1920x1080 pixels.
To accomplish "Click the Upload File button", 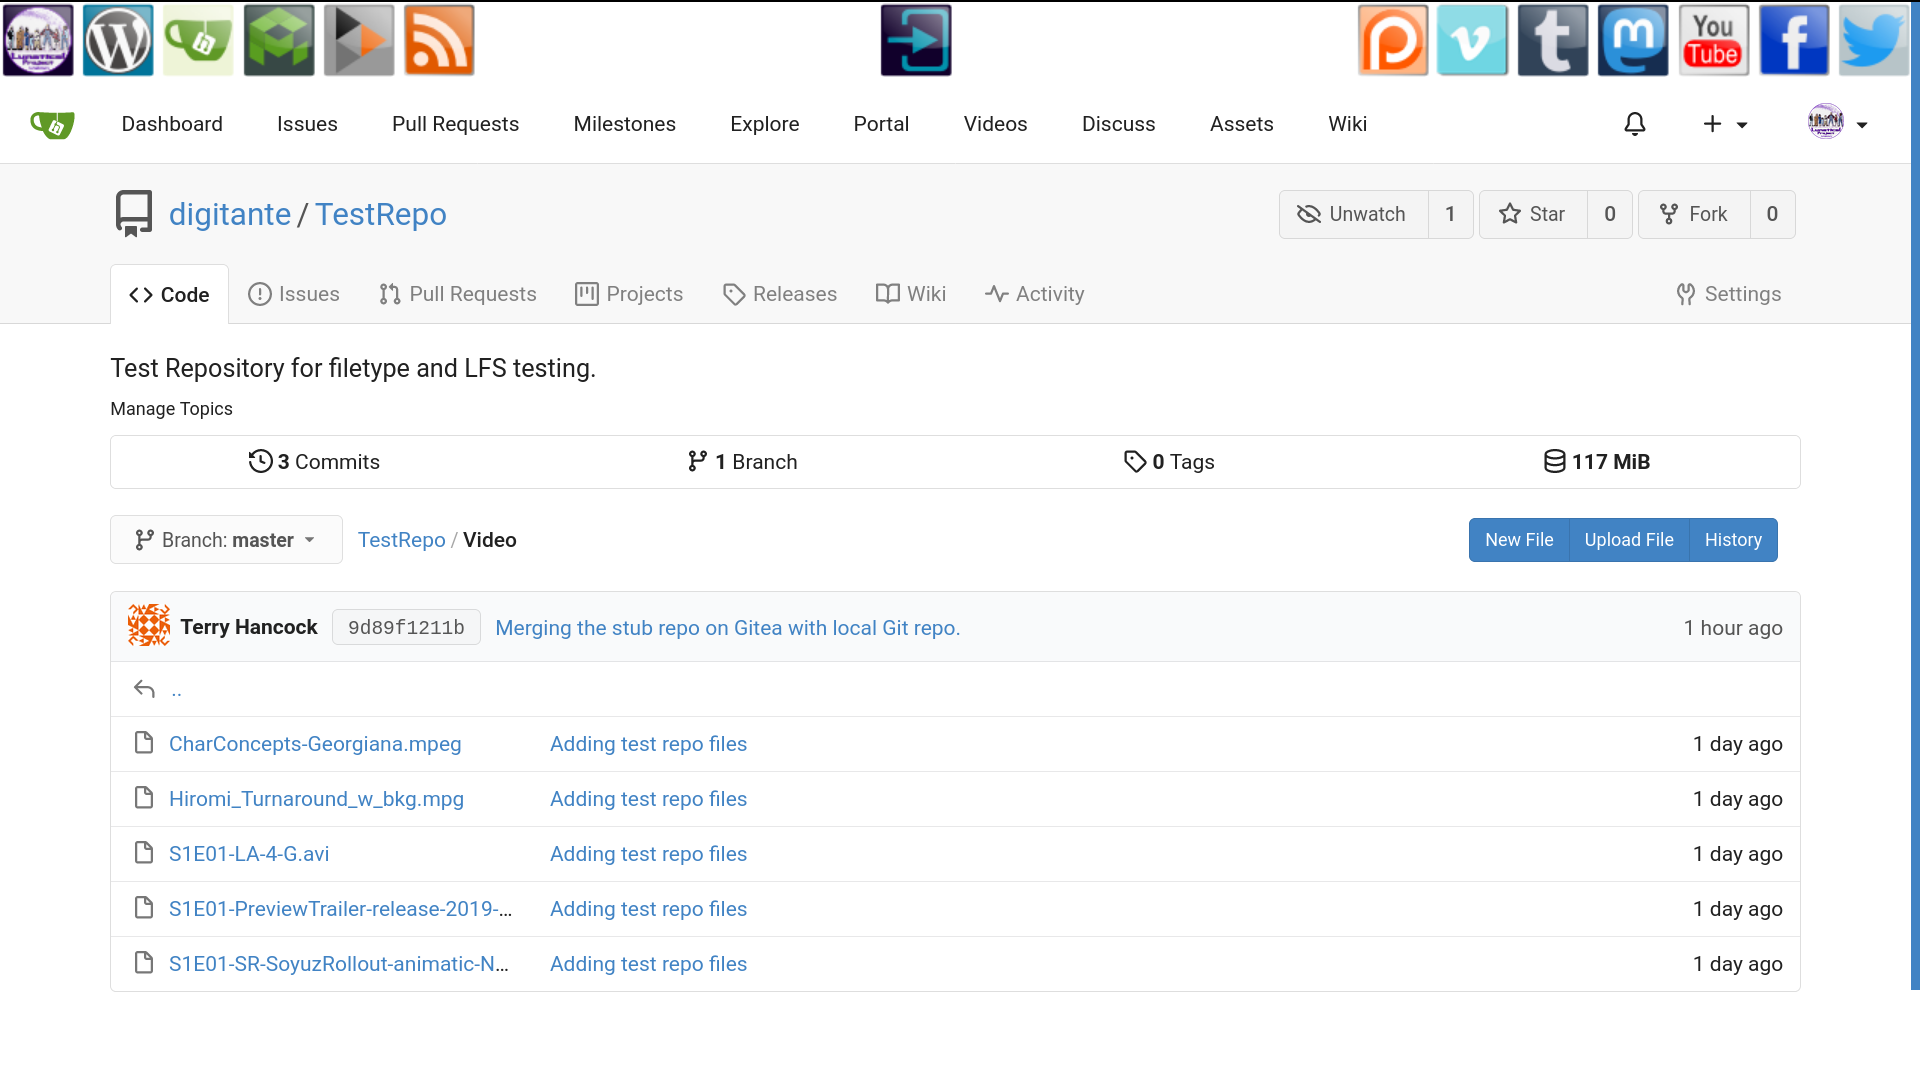I will (x=1628, y=540).
